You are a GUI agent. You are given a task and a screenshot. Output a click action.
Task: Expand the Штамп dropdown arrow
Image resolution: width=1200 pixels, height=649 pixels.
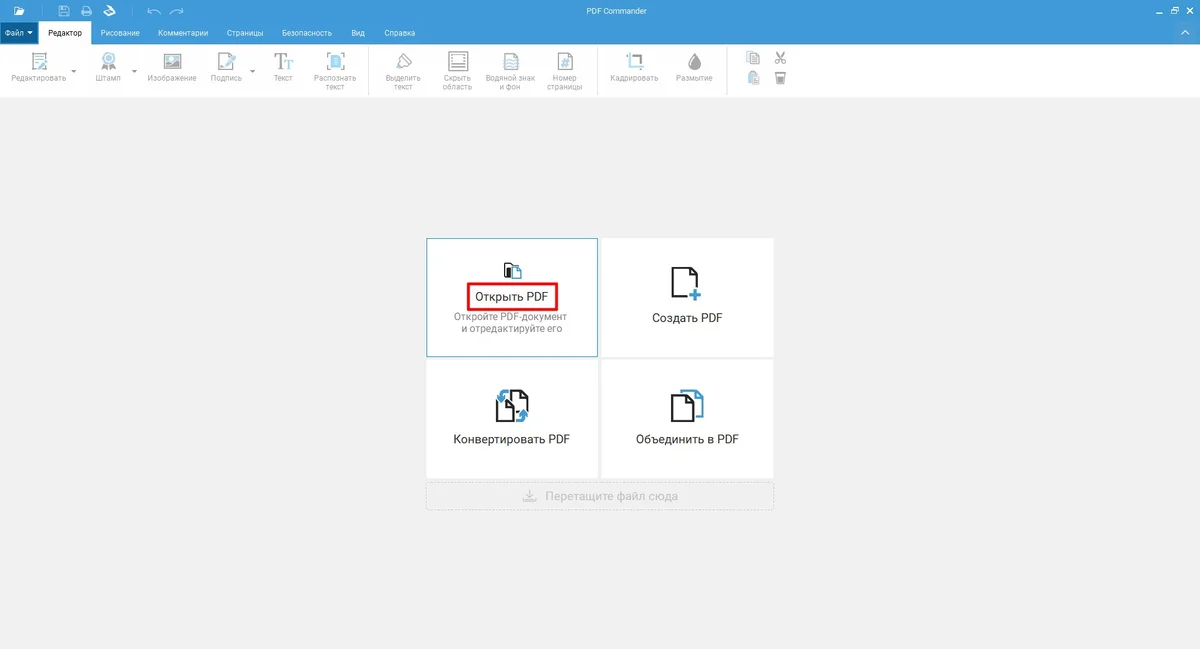click(135, 72)
